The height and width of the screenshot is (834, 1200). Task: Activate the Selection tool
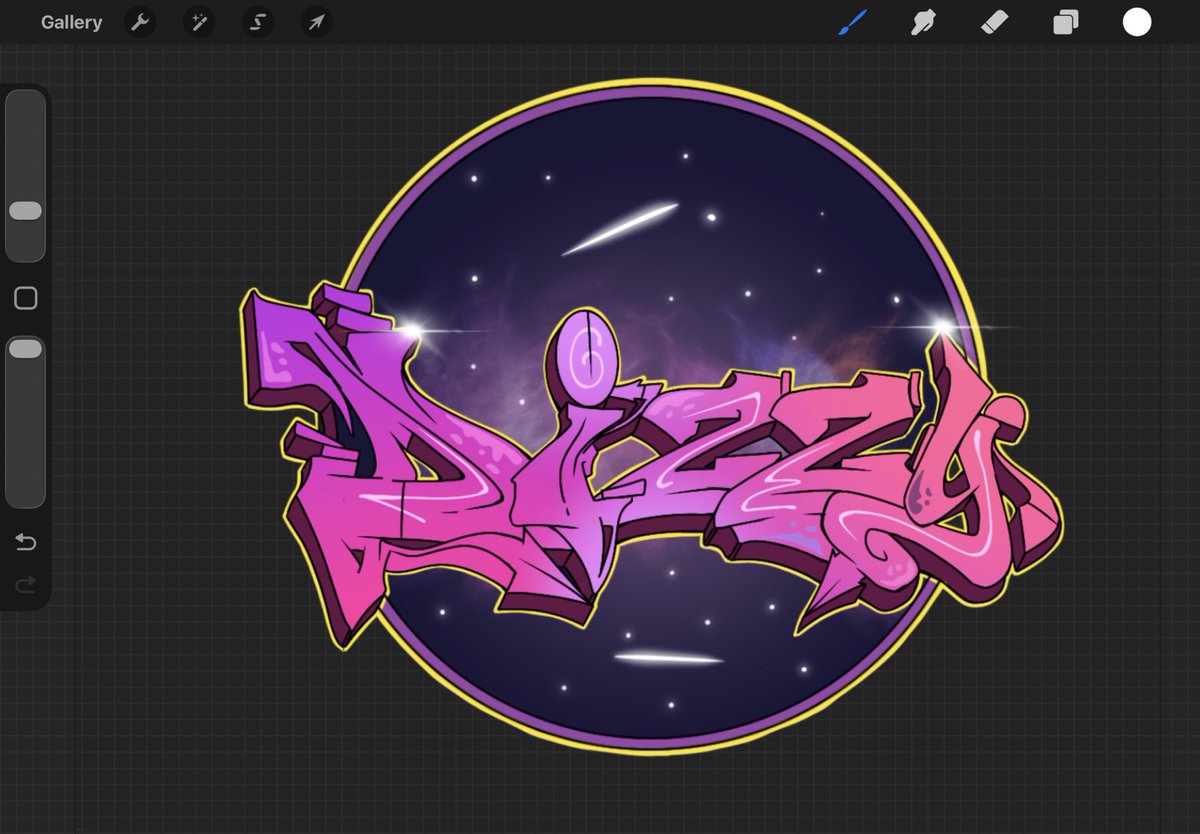pos(258,22)
